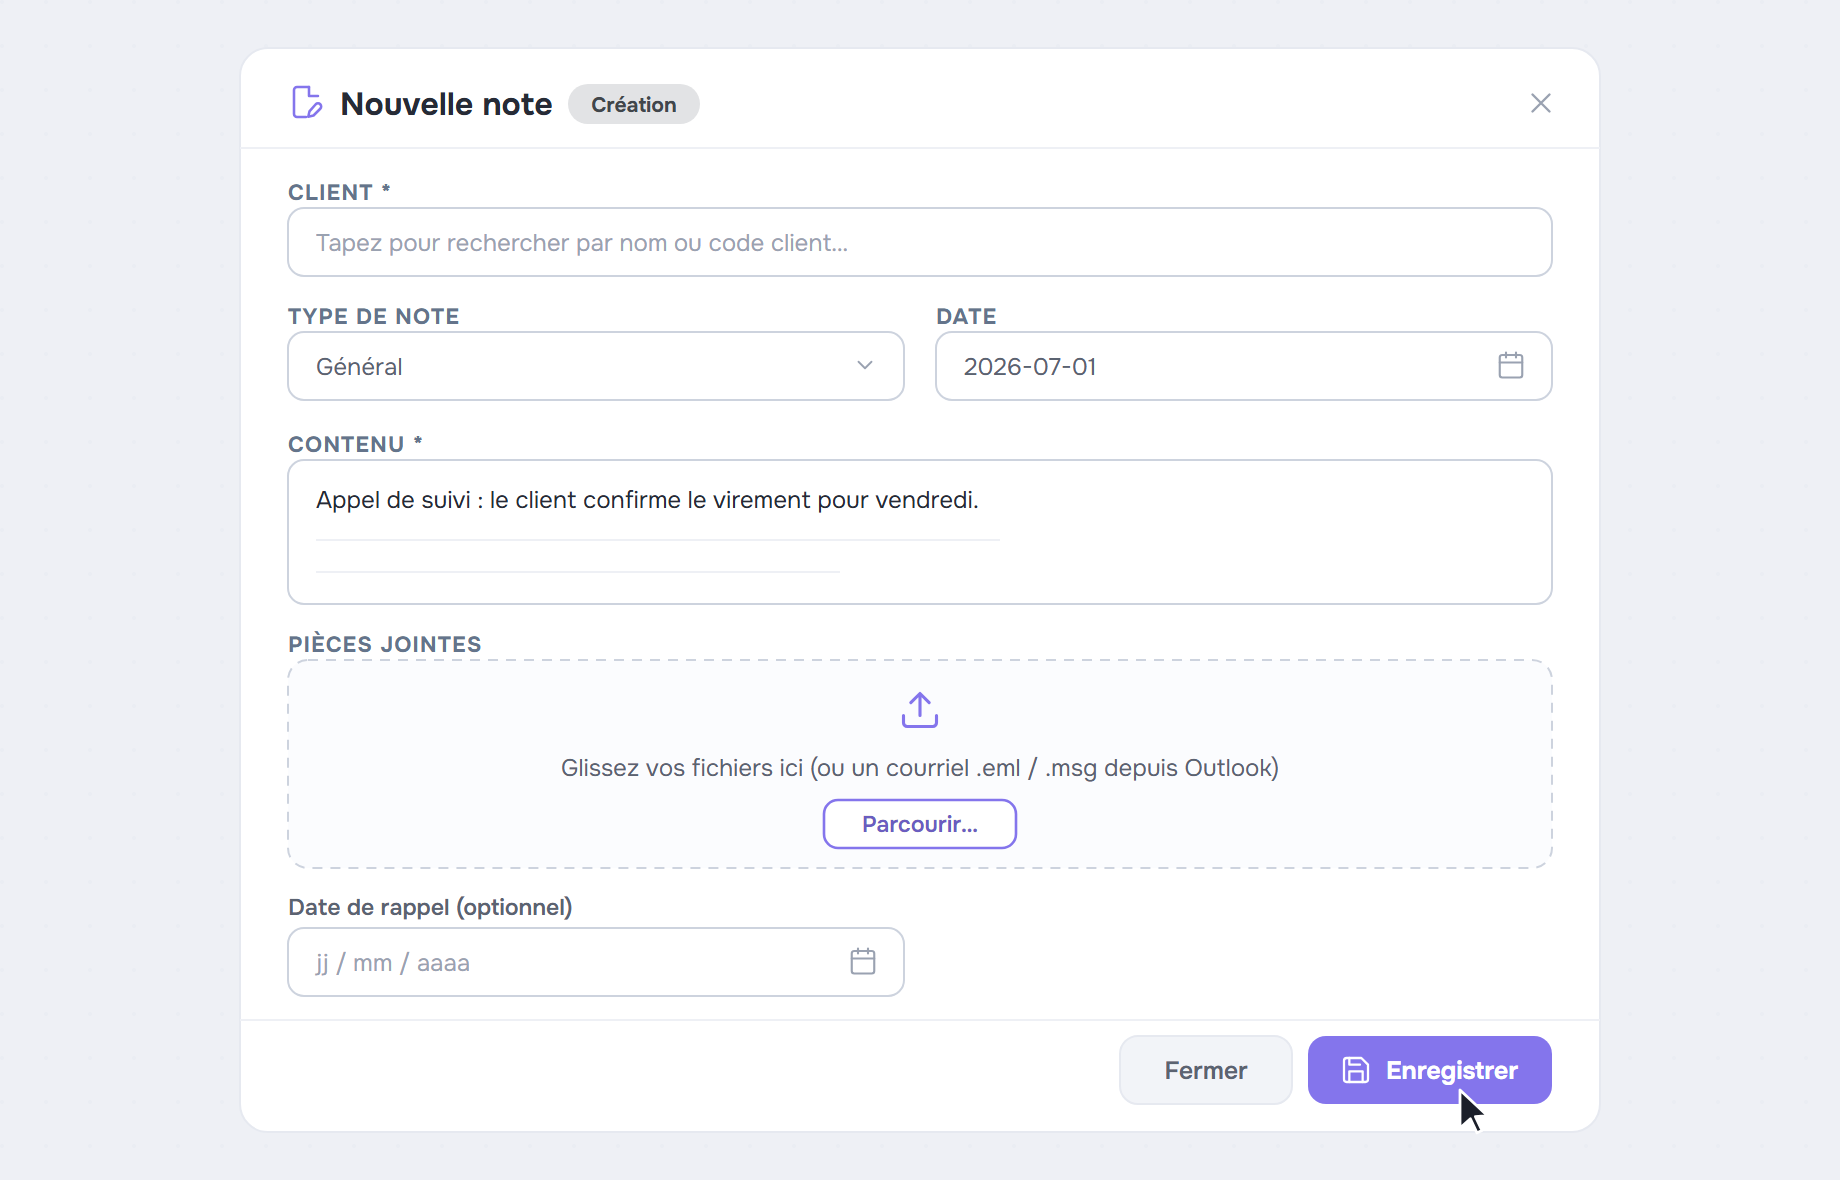Open the calendar picker for Date

point(1510,366)
